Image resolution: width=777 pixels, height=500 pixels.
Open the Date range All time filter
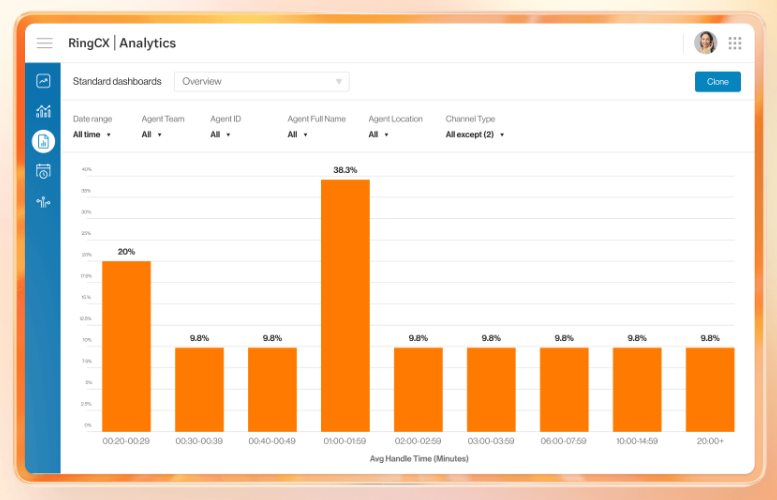[92, 134]
